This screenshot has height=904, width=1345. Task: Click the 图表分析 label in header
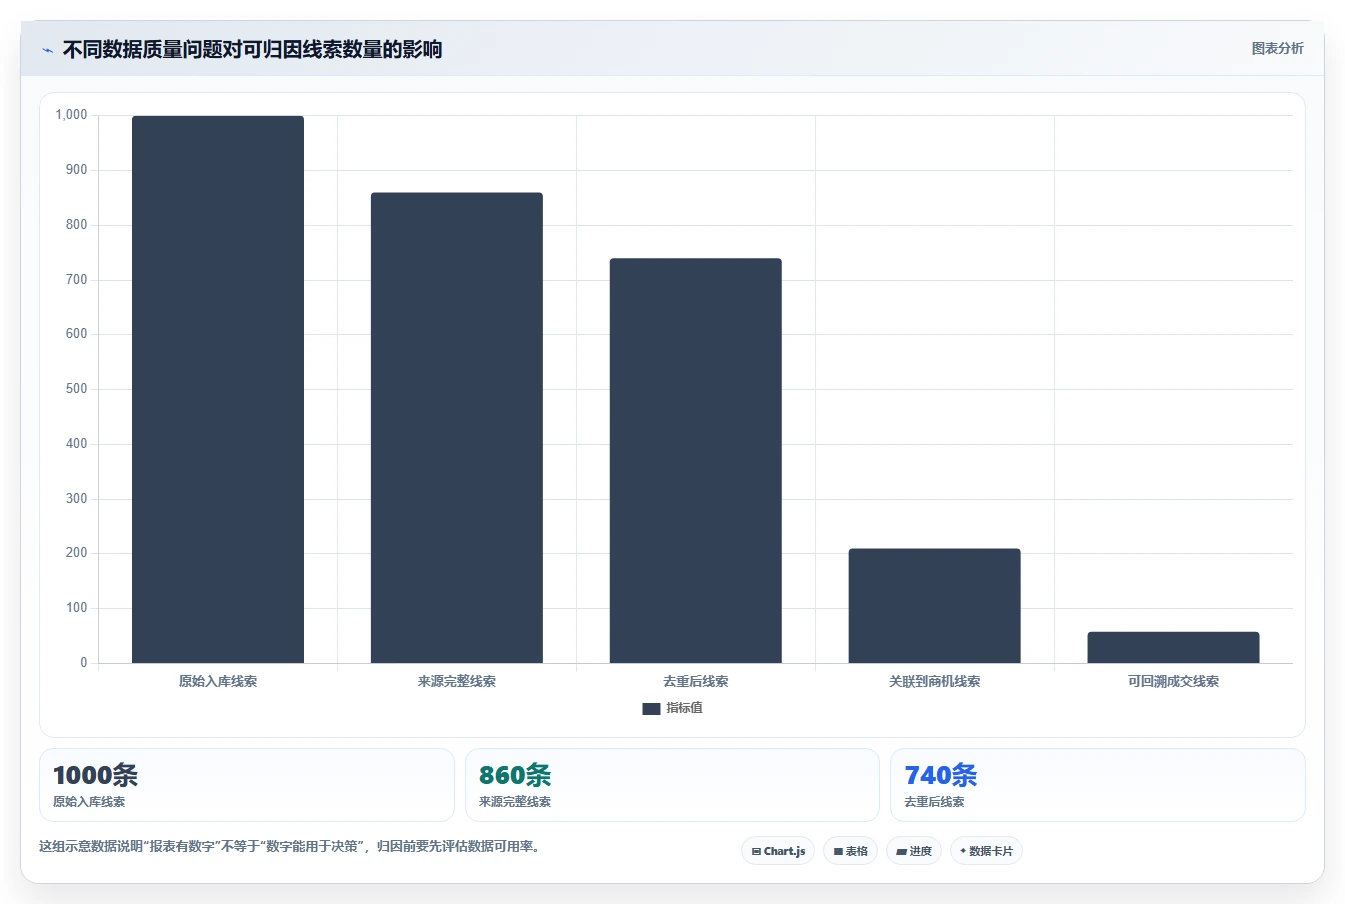(x=1277, y=48)
